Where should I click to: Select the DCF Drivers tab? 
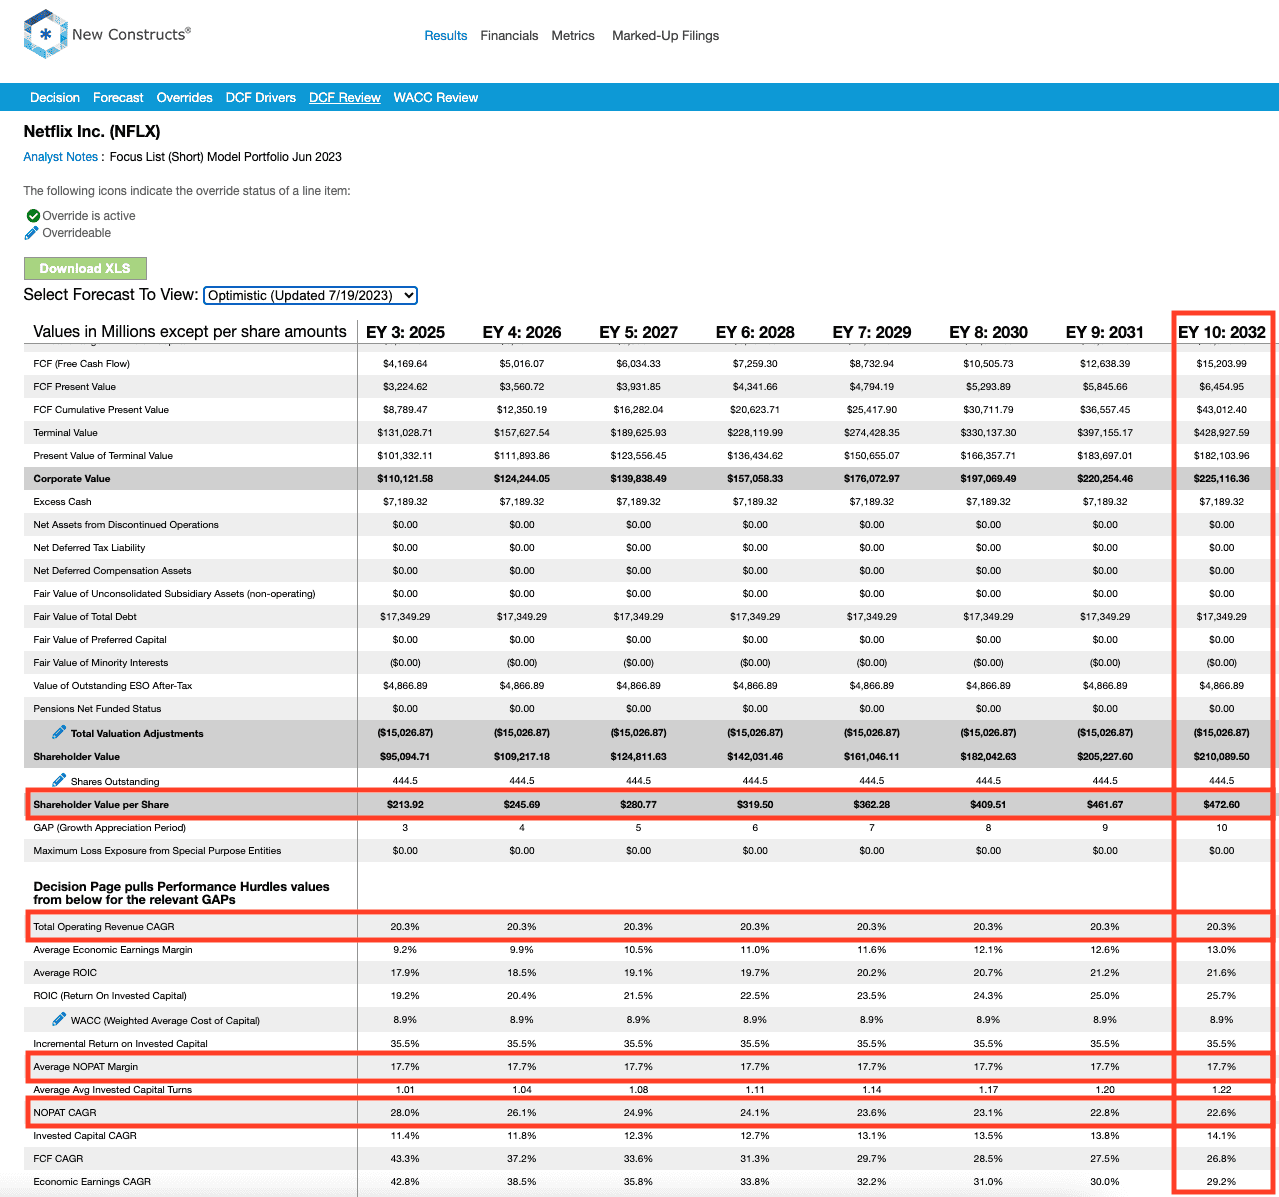260,98
